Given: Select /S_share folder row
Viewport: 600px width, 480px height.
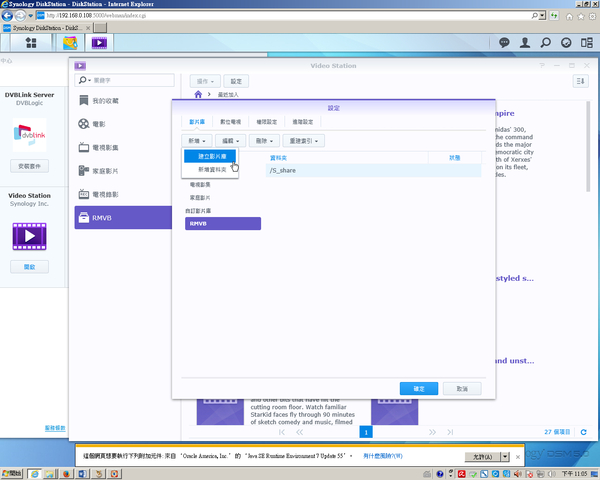Looking at the screenshot, I should 350,171.
